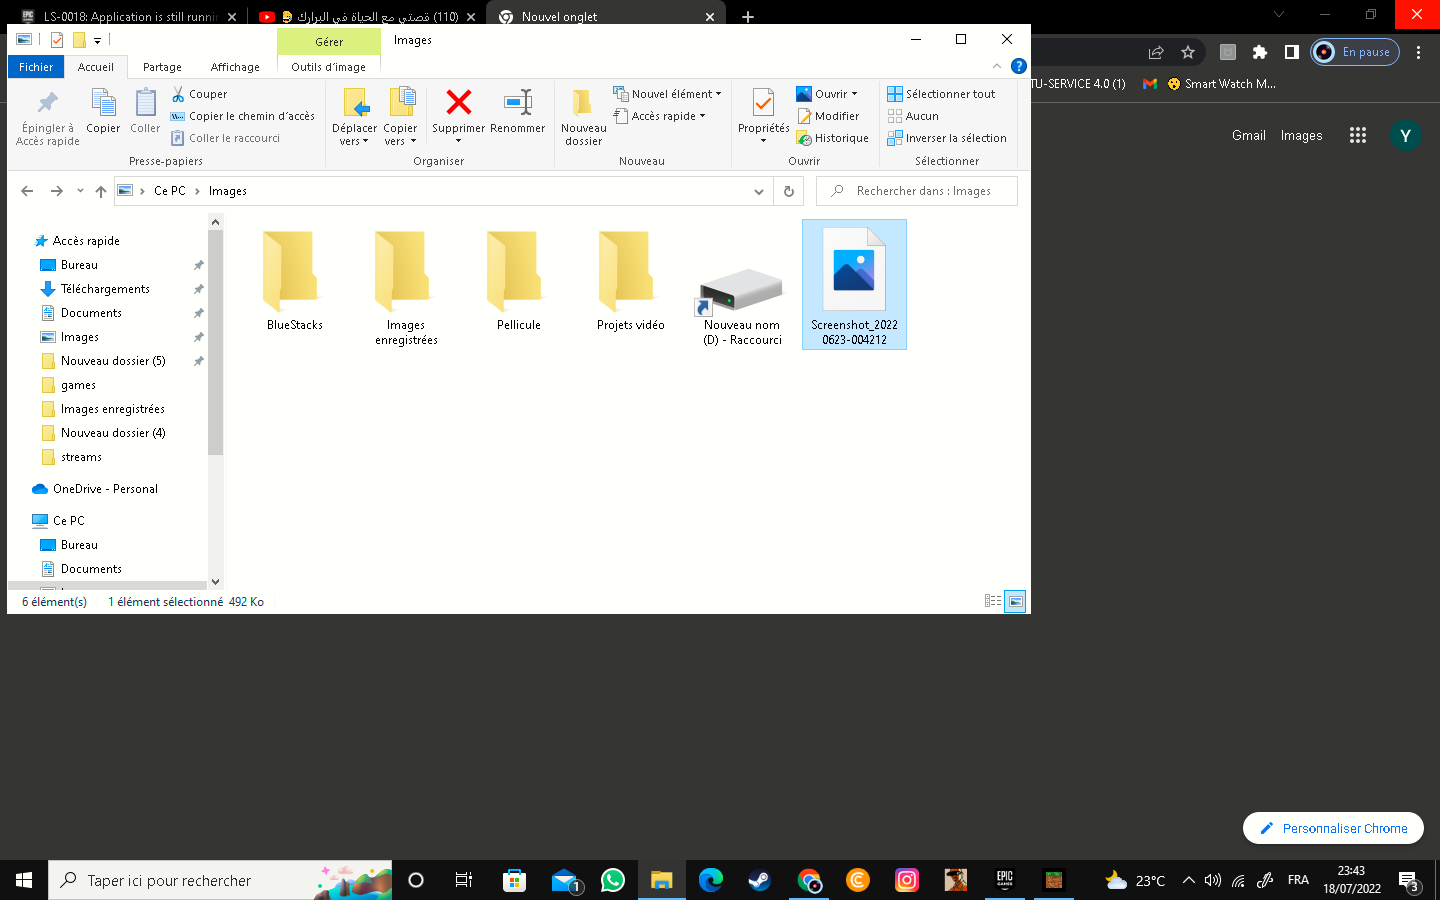
Task: Select the Screenshot_20220623-004212 image file
Action: (854, 284)
